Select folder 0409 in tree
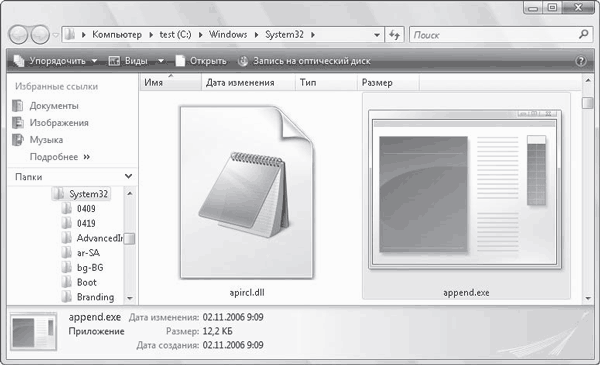The height and width of the screenshot is (365, 600). (86, 209)
